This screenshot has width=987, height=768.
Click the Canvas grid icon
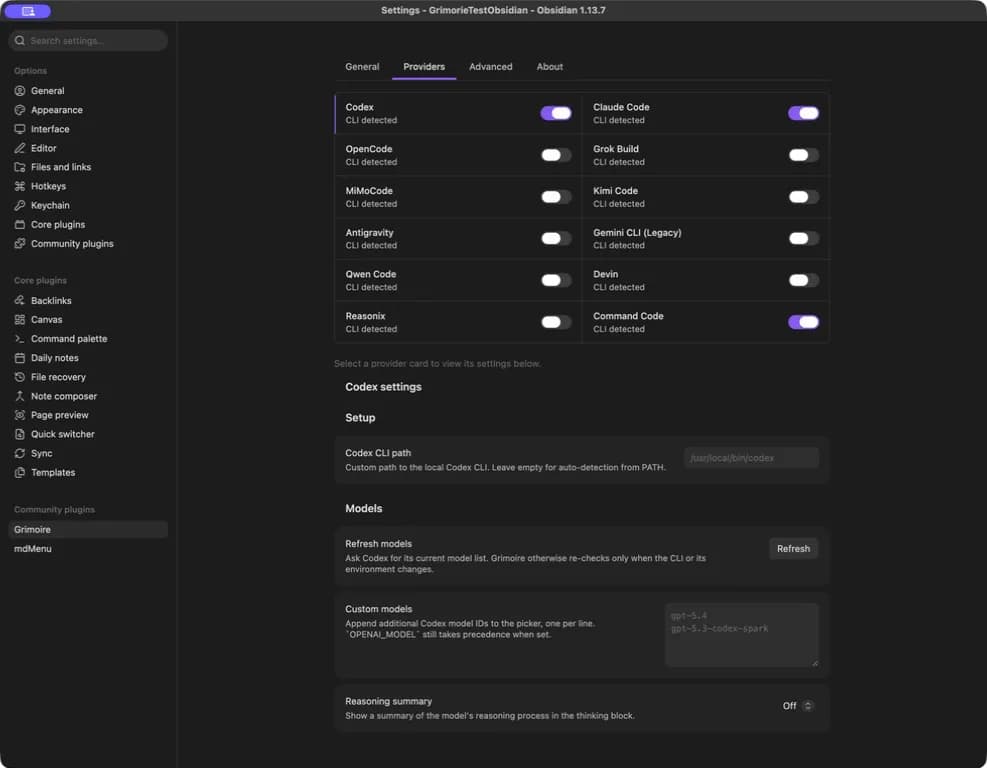pos(20,320)
